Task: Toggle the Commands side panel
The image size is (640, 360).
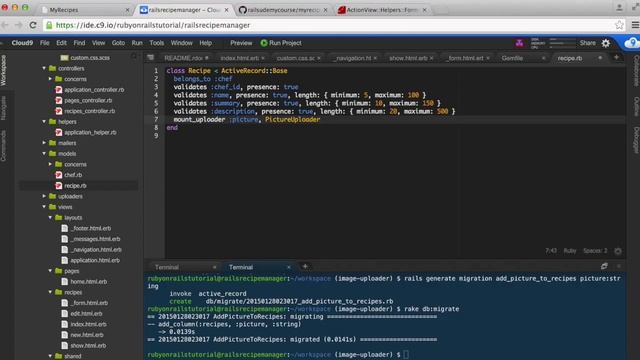Action: point(4,146)
